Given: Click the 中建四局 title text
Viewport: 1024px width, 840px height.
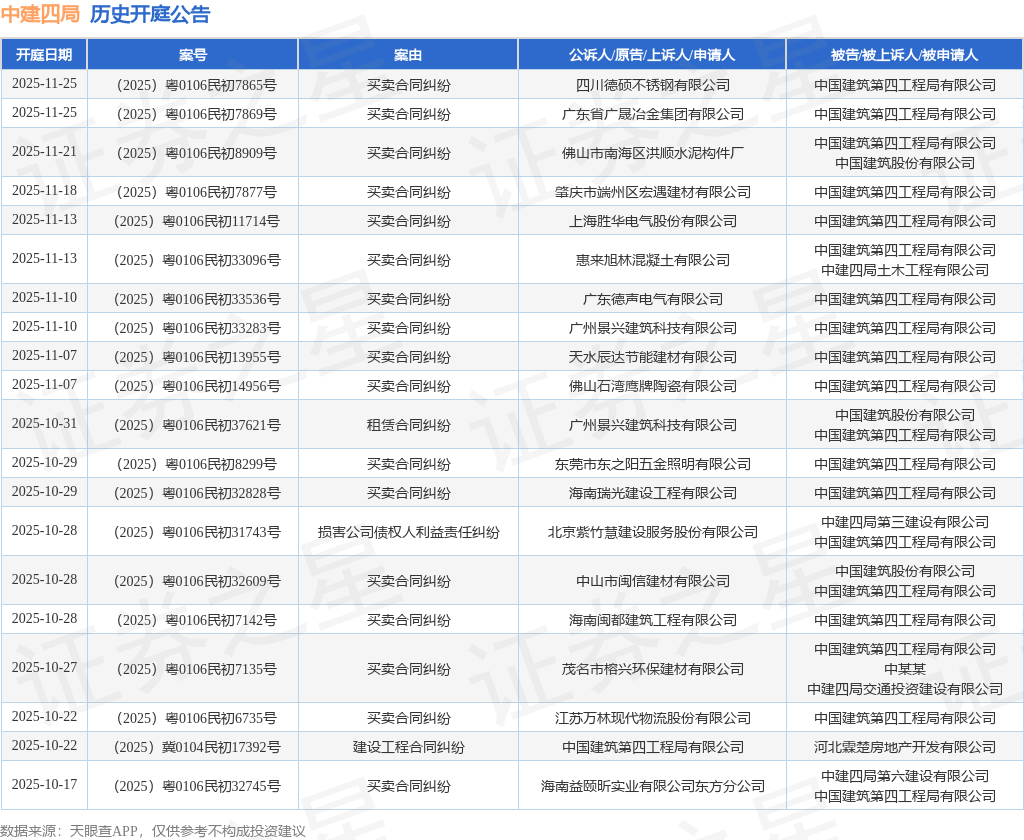Looking at the screenshot, I should pos(40,14).
